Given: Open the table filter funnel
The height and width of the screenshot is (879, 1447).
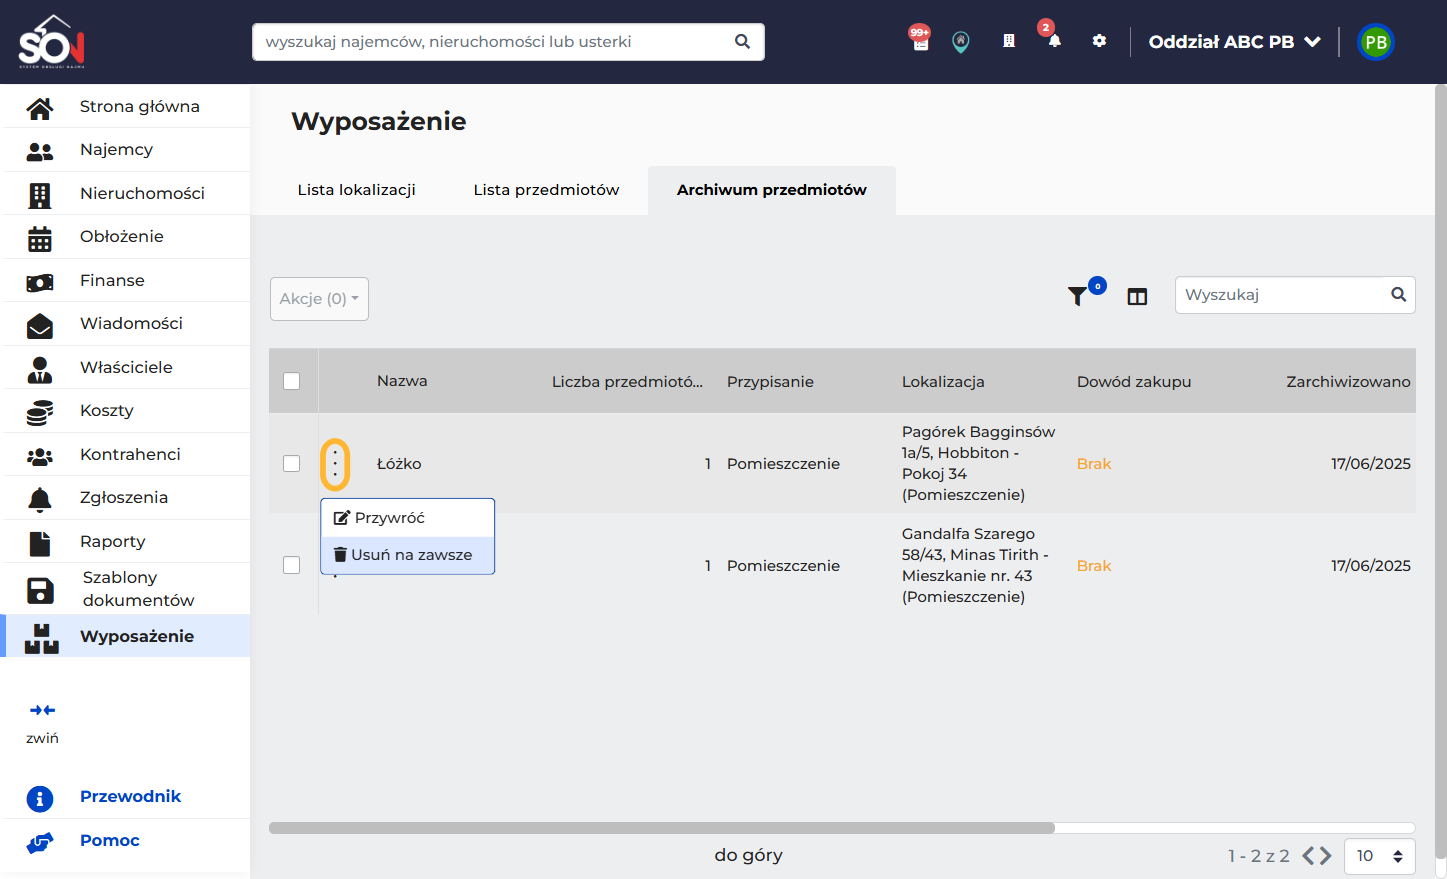Looking at the screenshot, I should pos(1077,296).
